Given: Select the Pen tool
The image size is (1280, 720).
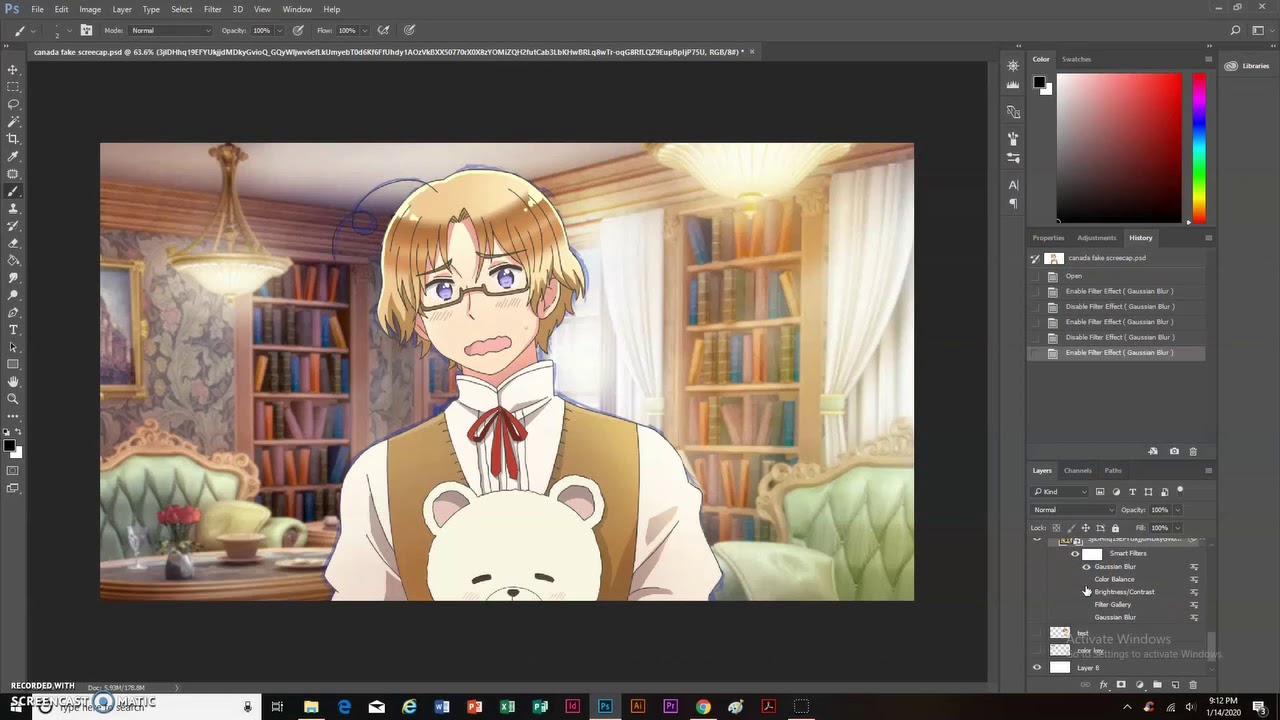Looking at the screenshot, I should (13, 312).
